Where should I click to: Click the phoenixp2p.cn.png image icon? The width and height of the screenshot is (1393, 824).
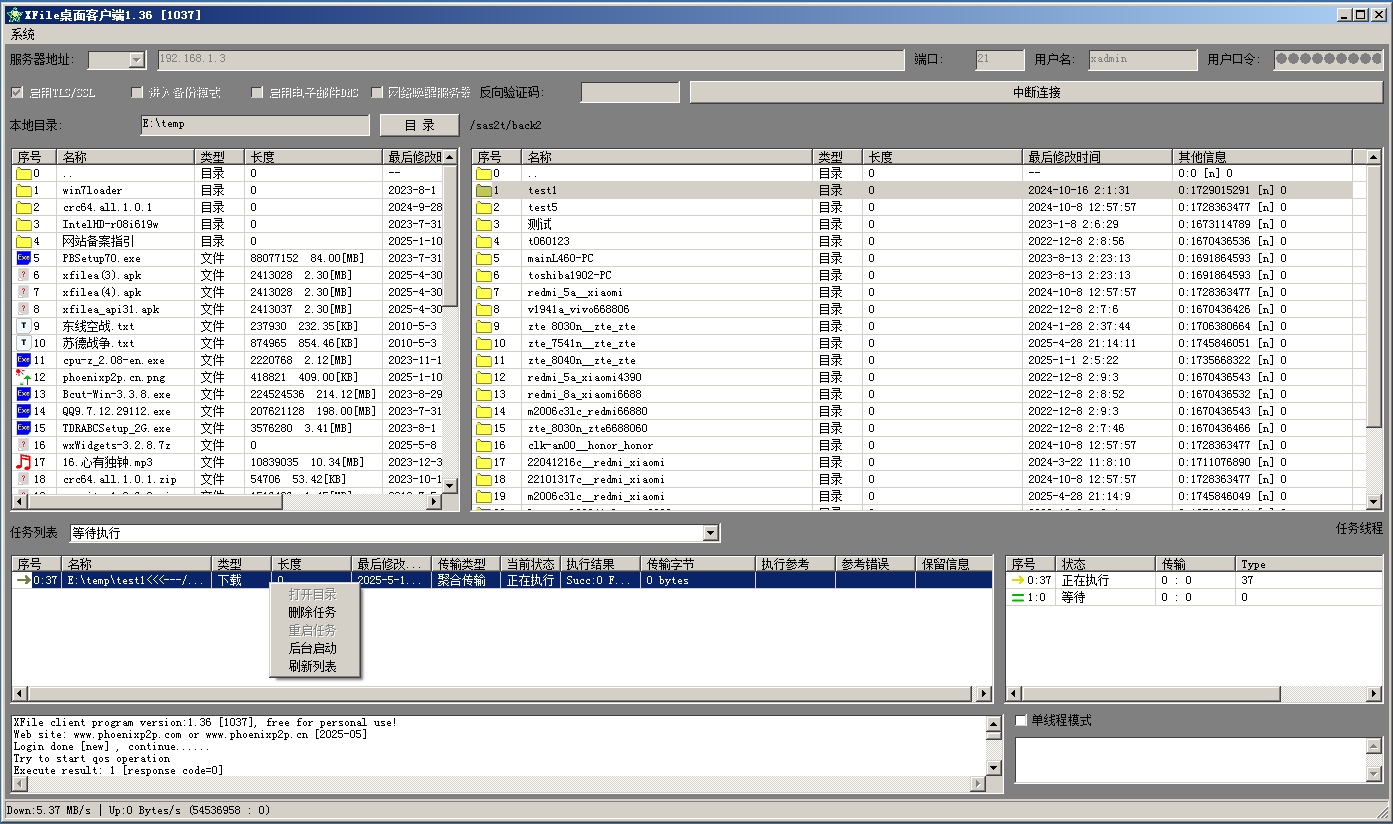coord(23,377)
